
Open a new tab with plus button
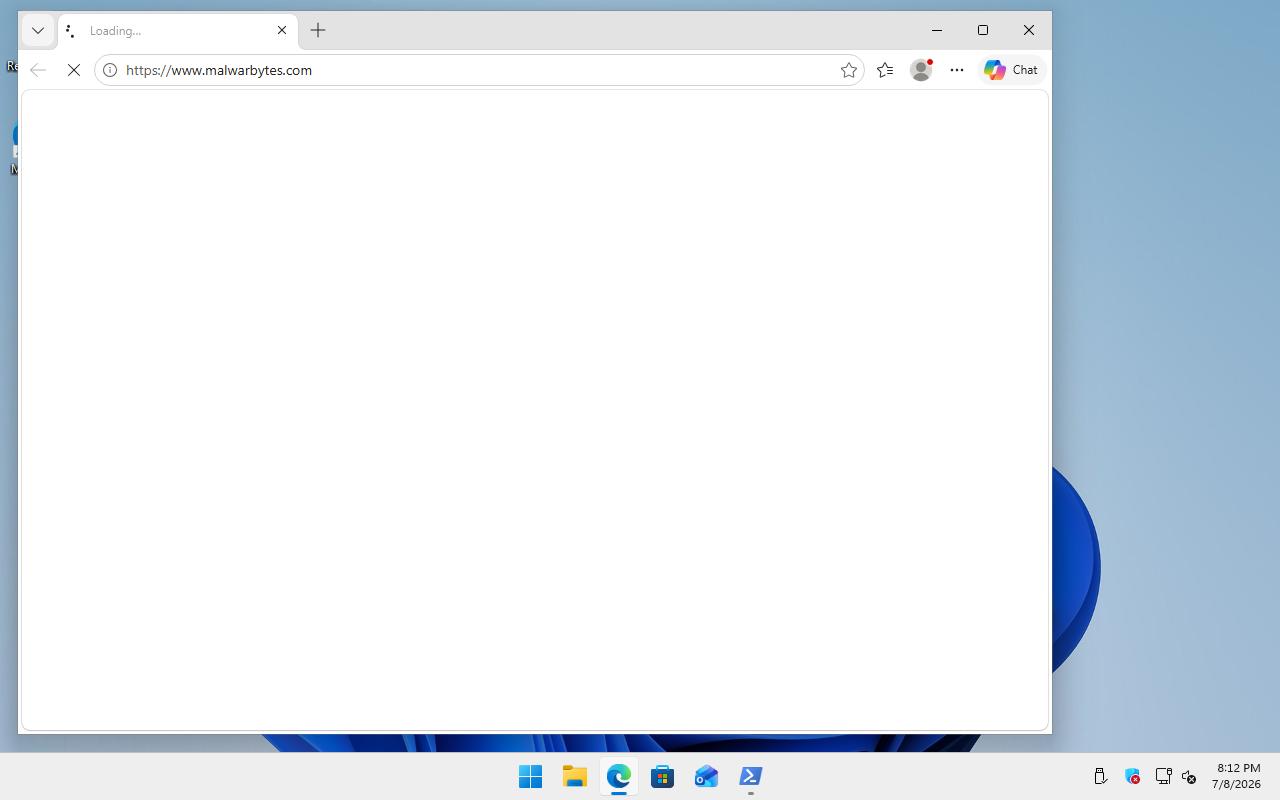318,30
